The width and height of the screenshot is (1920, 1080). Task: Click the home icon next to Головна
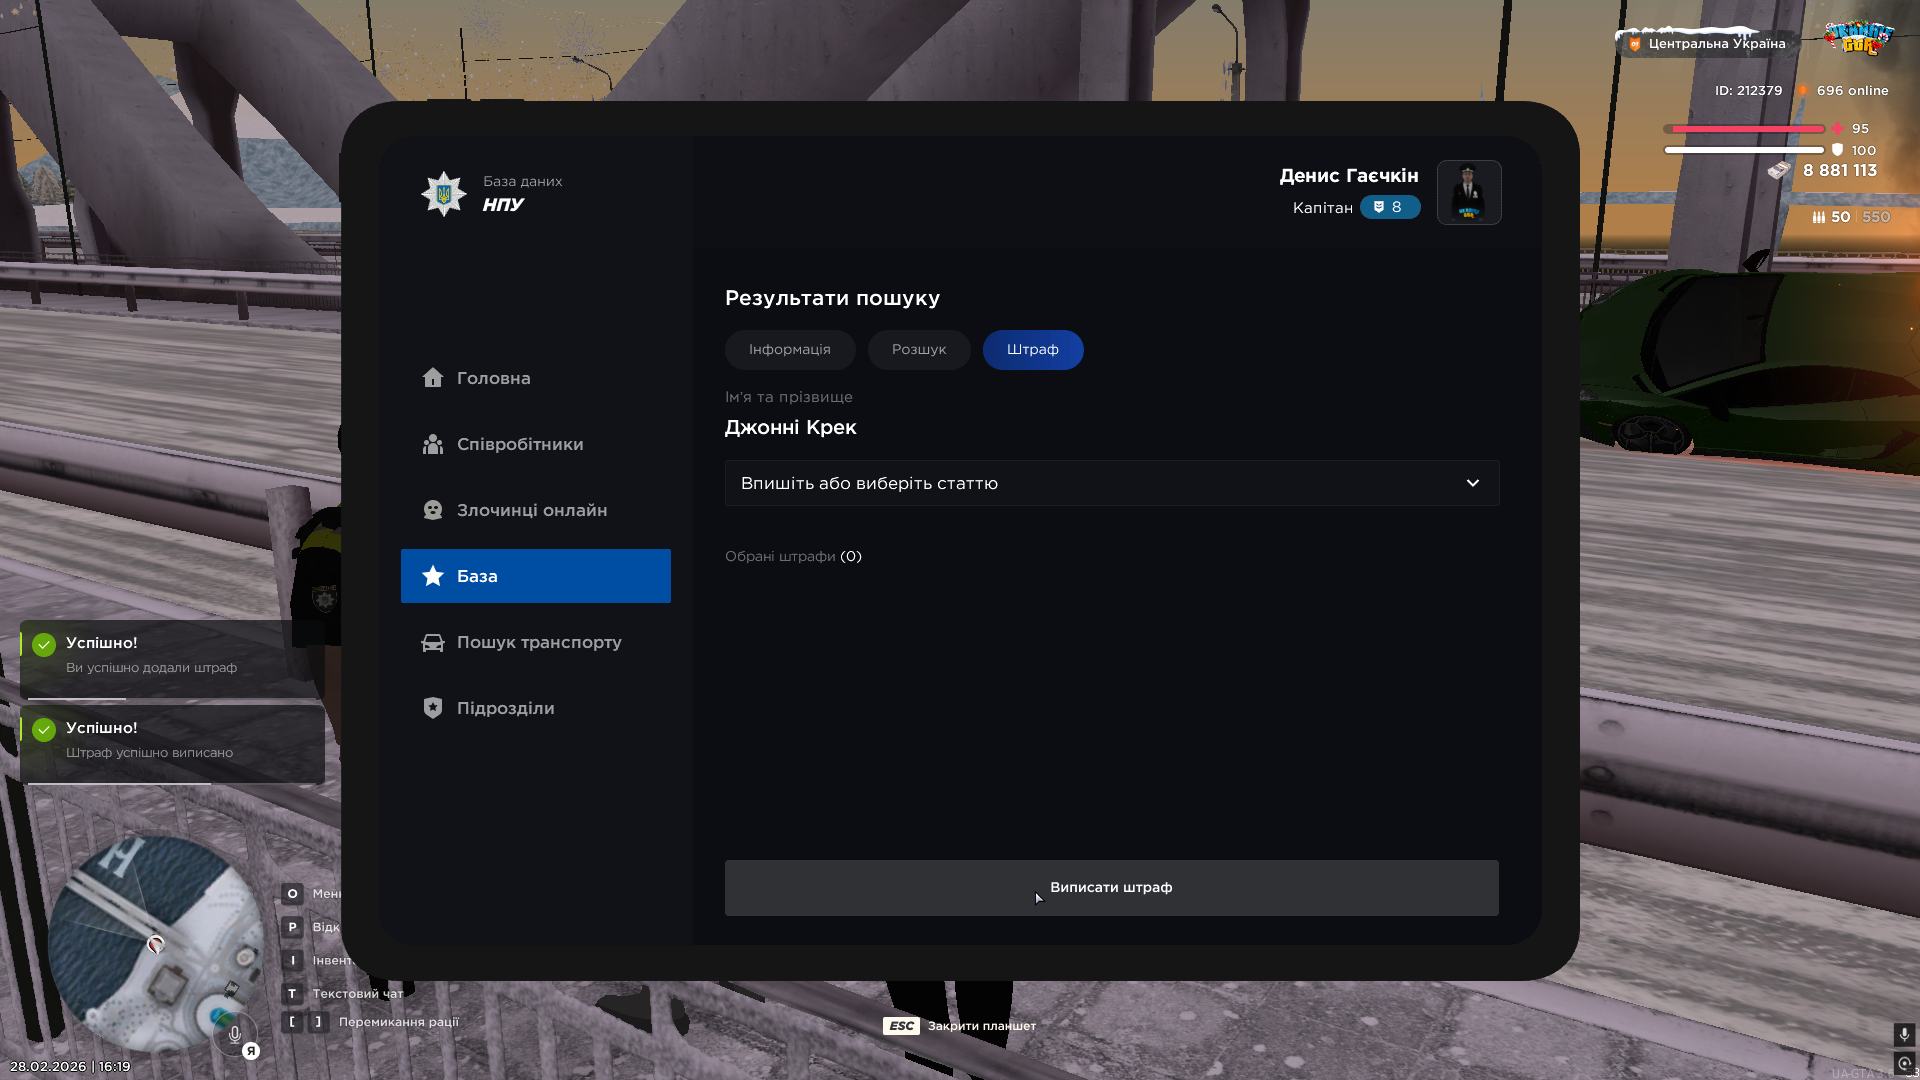coord(432,377)
